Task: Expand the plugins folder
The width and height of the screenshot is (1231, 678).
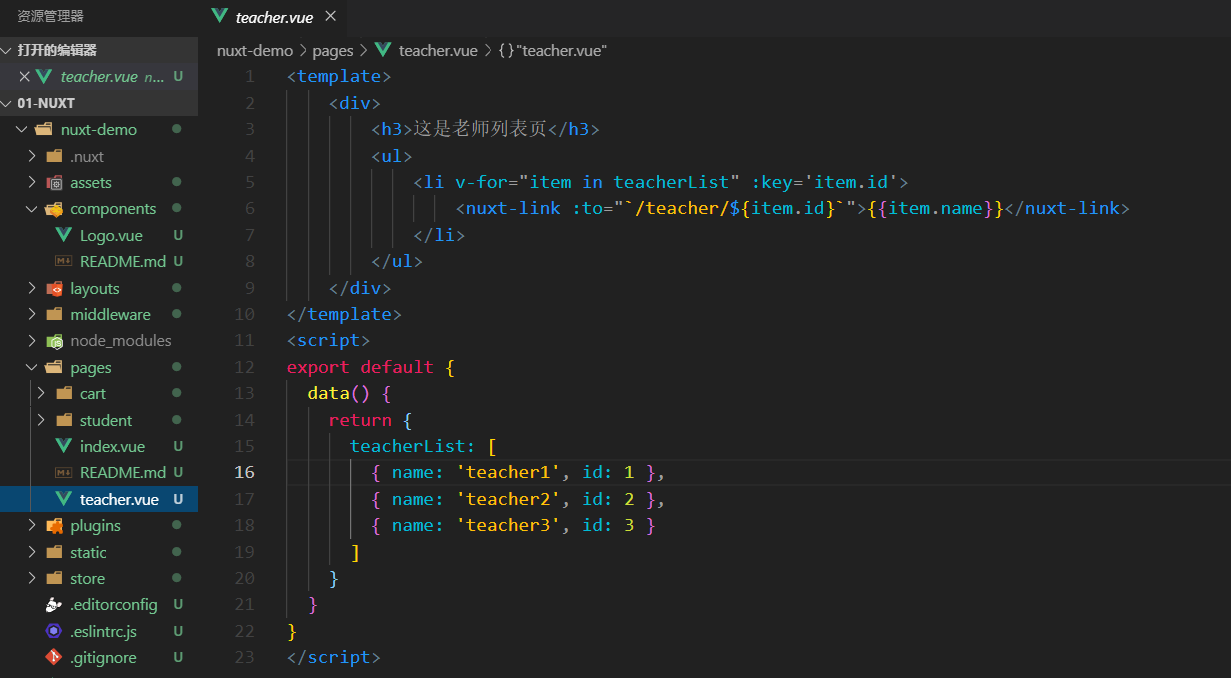Action: [32, 524]
